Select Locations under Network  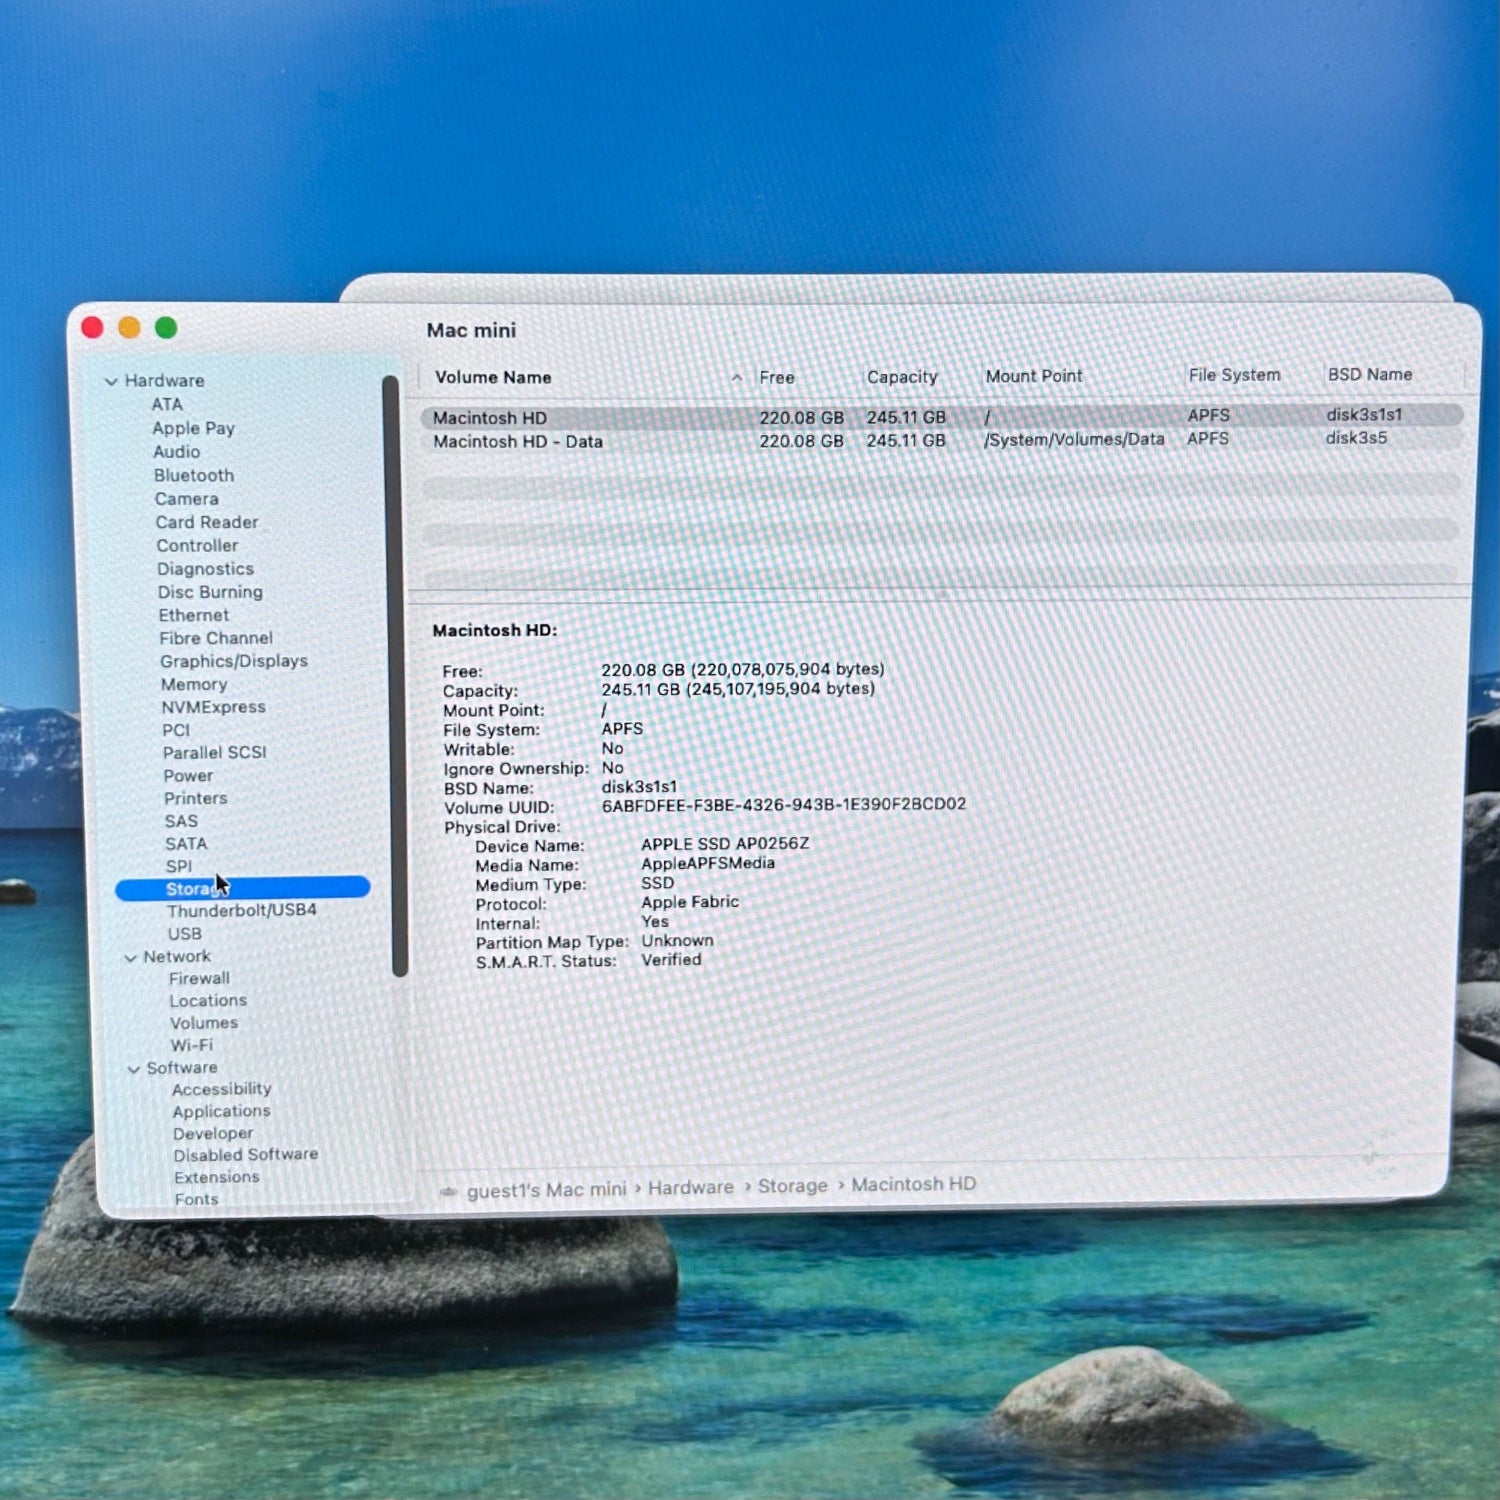(x=208, y=1000)
